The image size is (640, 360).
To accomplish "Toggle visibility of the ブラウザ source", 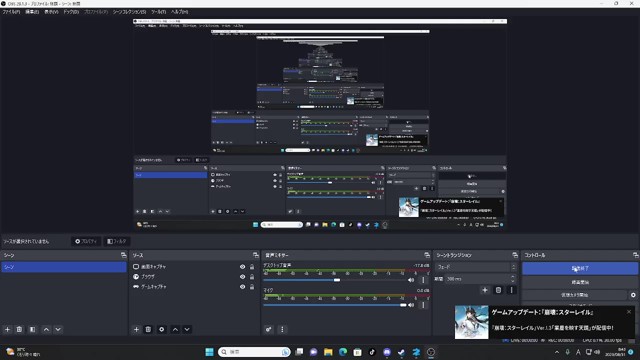I will pos(242,277).
